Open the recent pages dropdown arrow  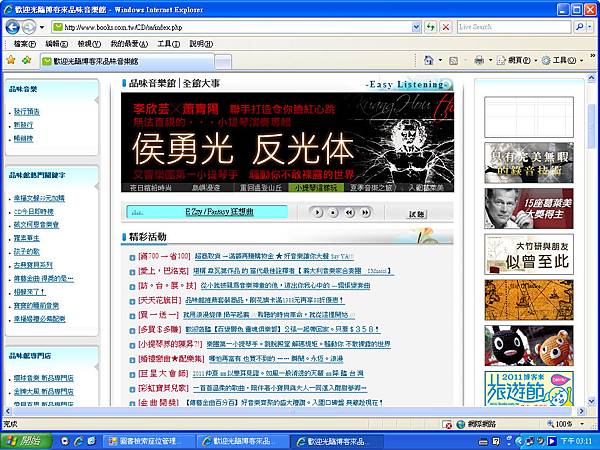click(42, 27)
